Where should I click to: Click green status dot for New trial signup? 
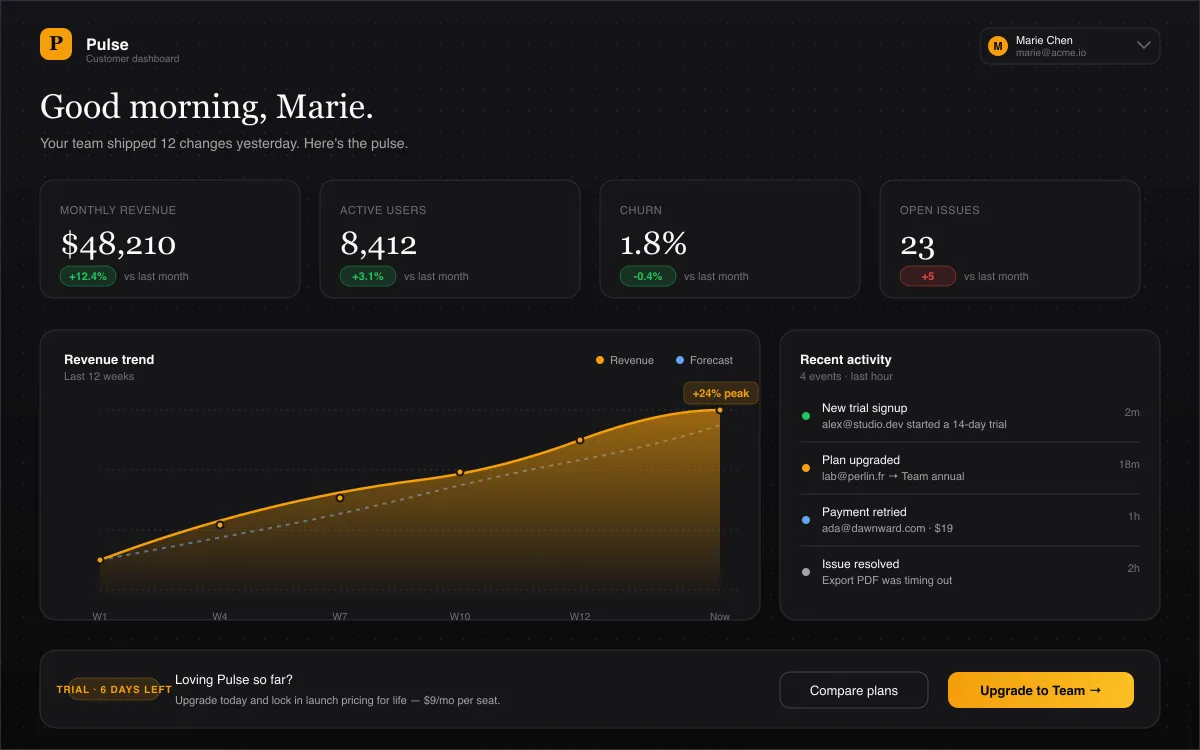pos(806,416)
